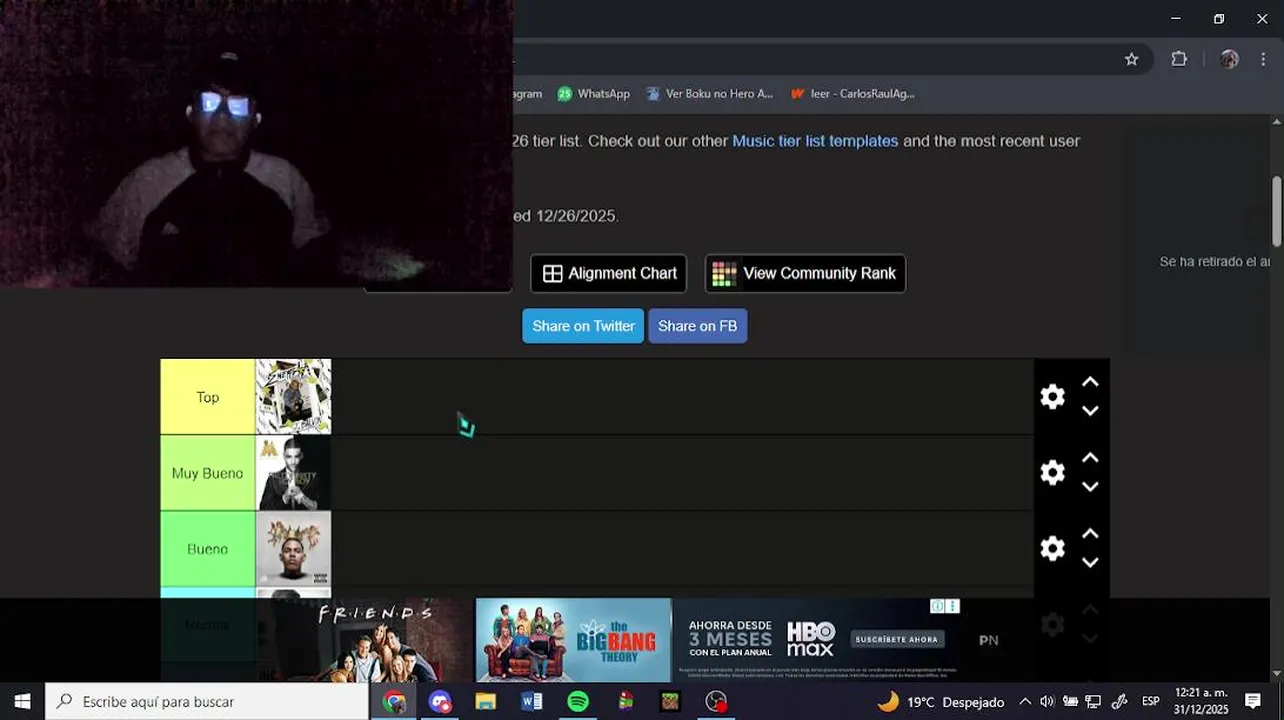Click the Alignment Chart button
This screenshot has height=720, width=1284.
[x=609, y=273]
